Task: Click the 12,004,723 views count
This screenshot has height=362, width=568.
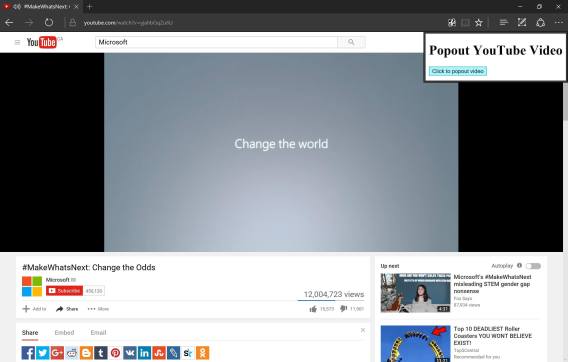Action: [334, 294]
